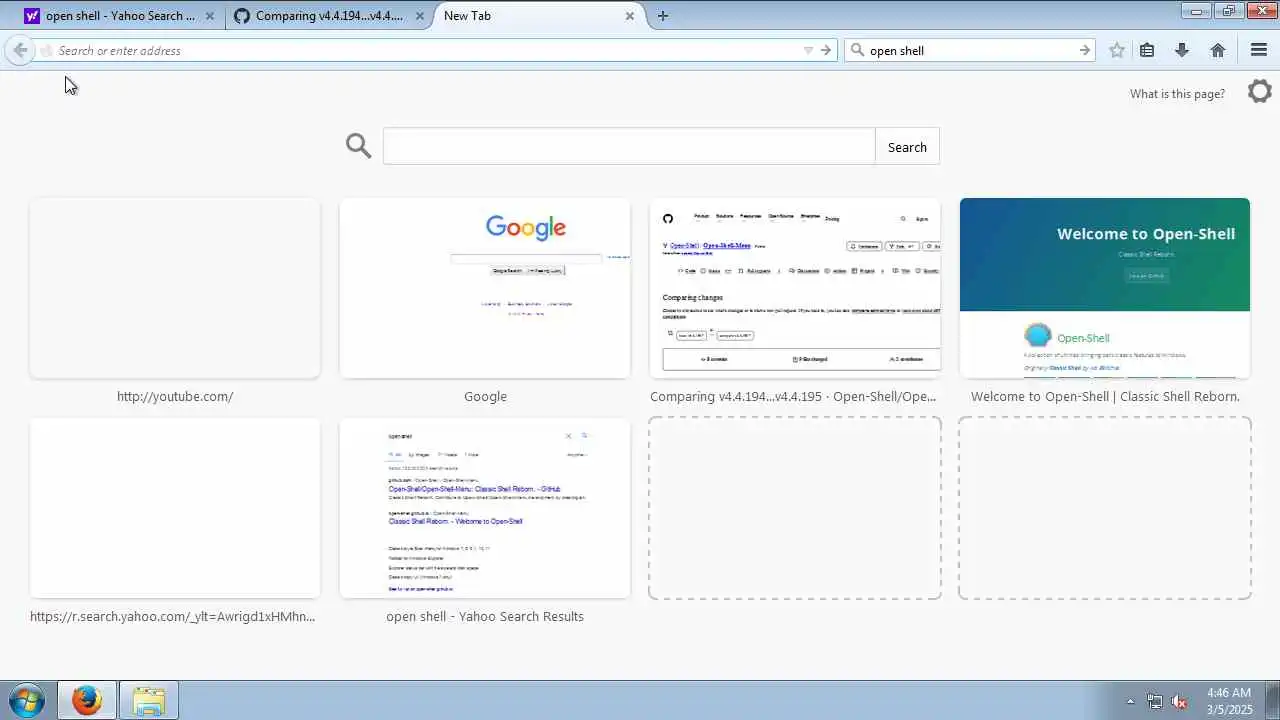Open the Downloads arrow icon

[1182, 50]
